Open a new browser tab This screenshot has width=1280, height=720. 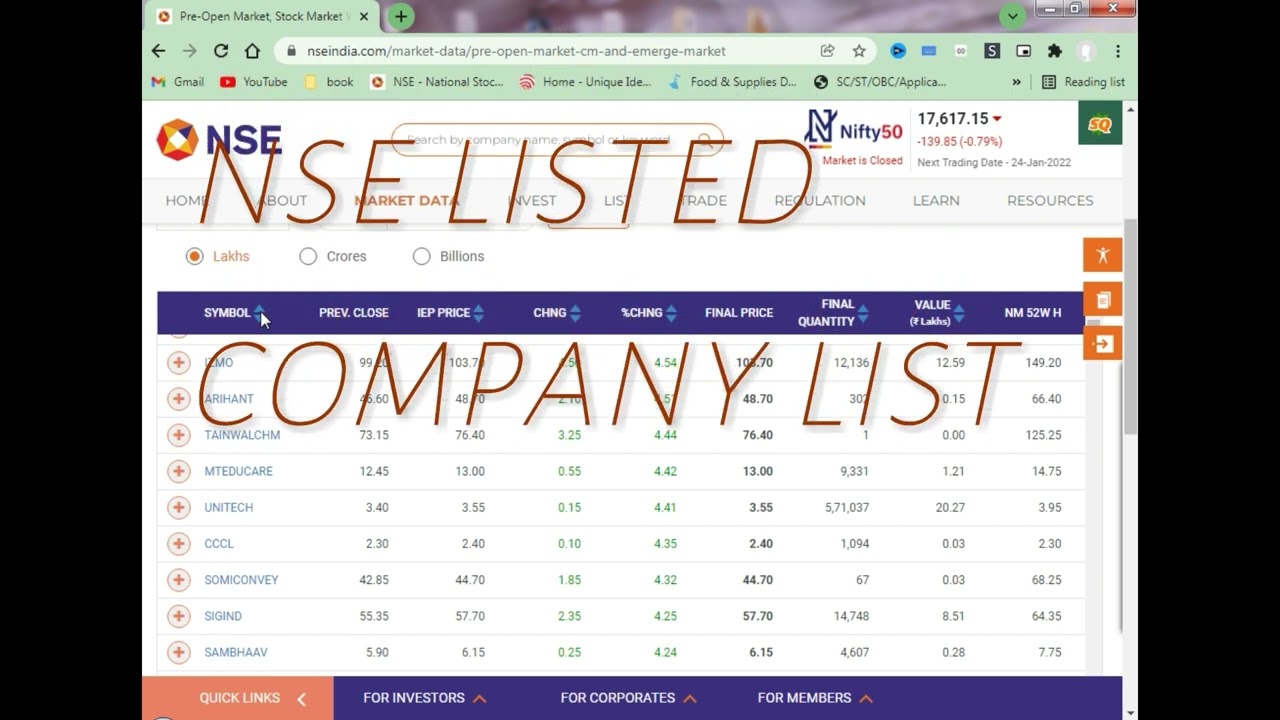tap(400, 16)
